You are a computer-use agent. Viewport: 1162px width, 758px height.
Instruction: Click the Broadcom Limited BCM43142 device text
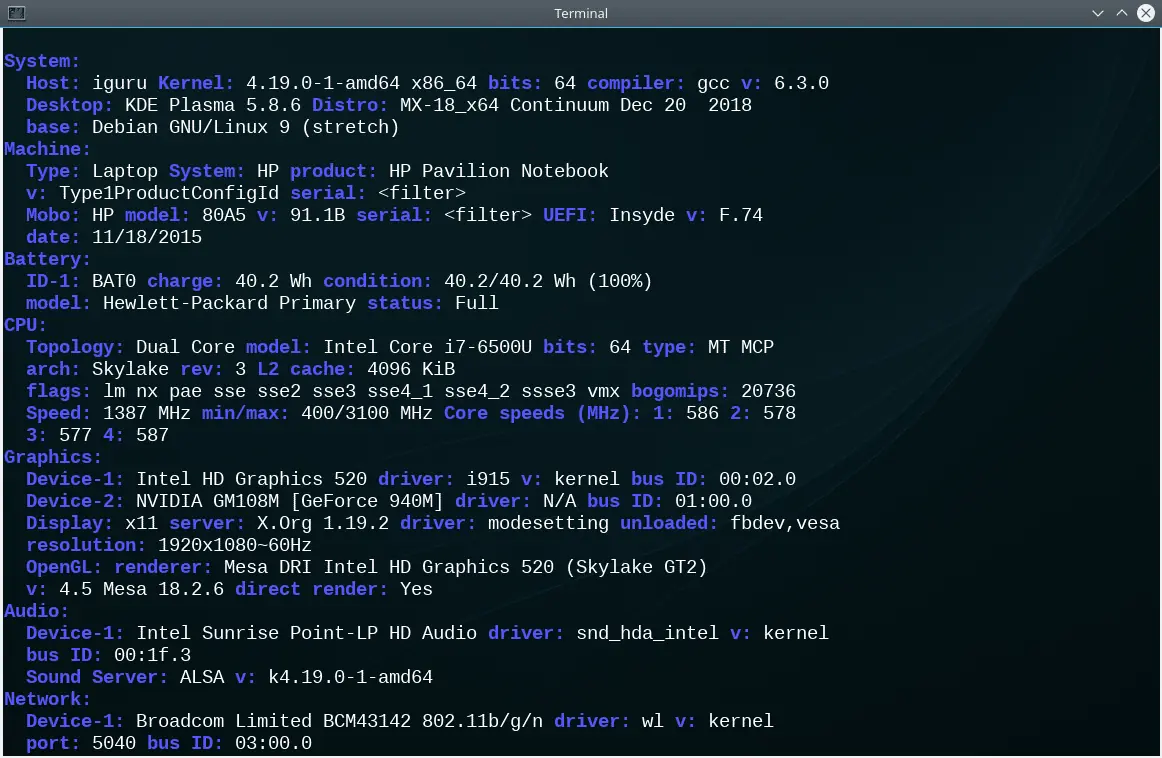tap(273, 722)
